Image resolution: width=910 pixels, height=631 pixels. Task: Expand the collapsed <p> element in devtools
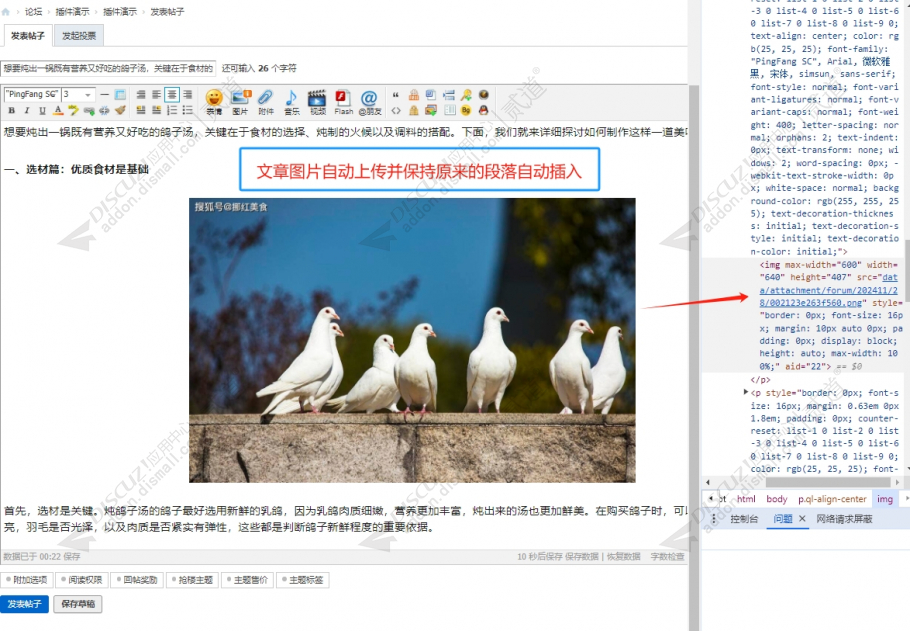coord(746,392)
